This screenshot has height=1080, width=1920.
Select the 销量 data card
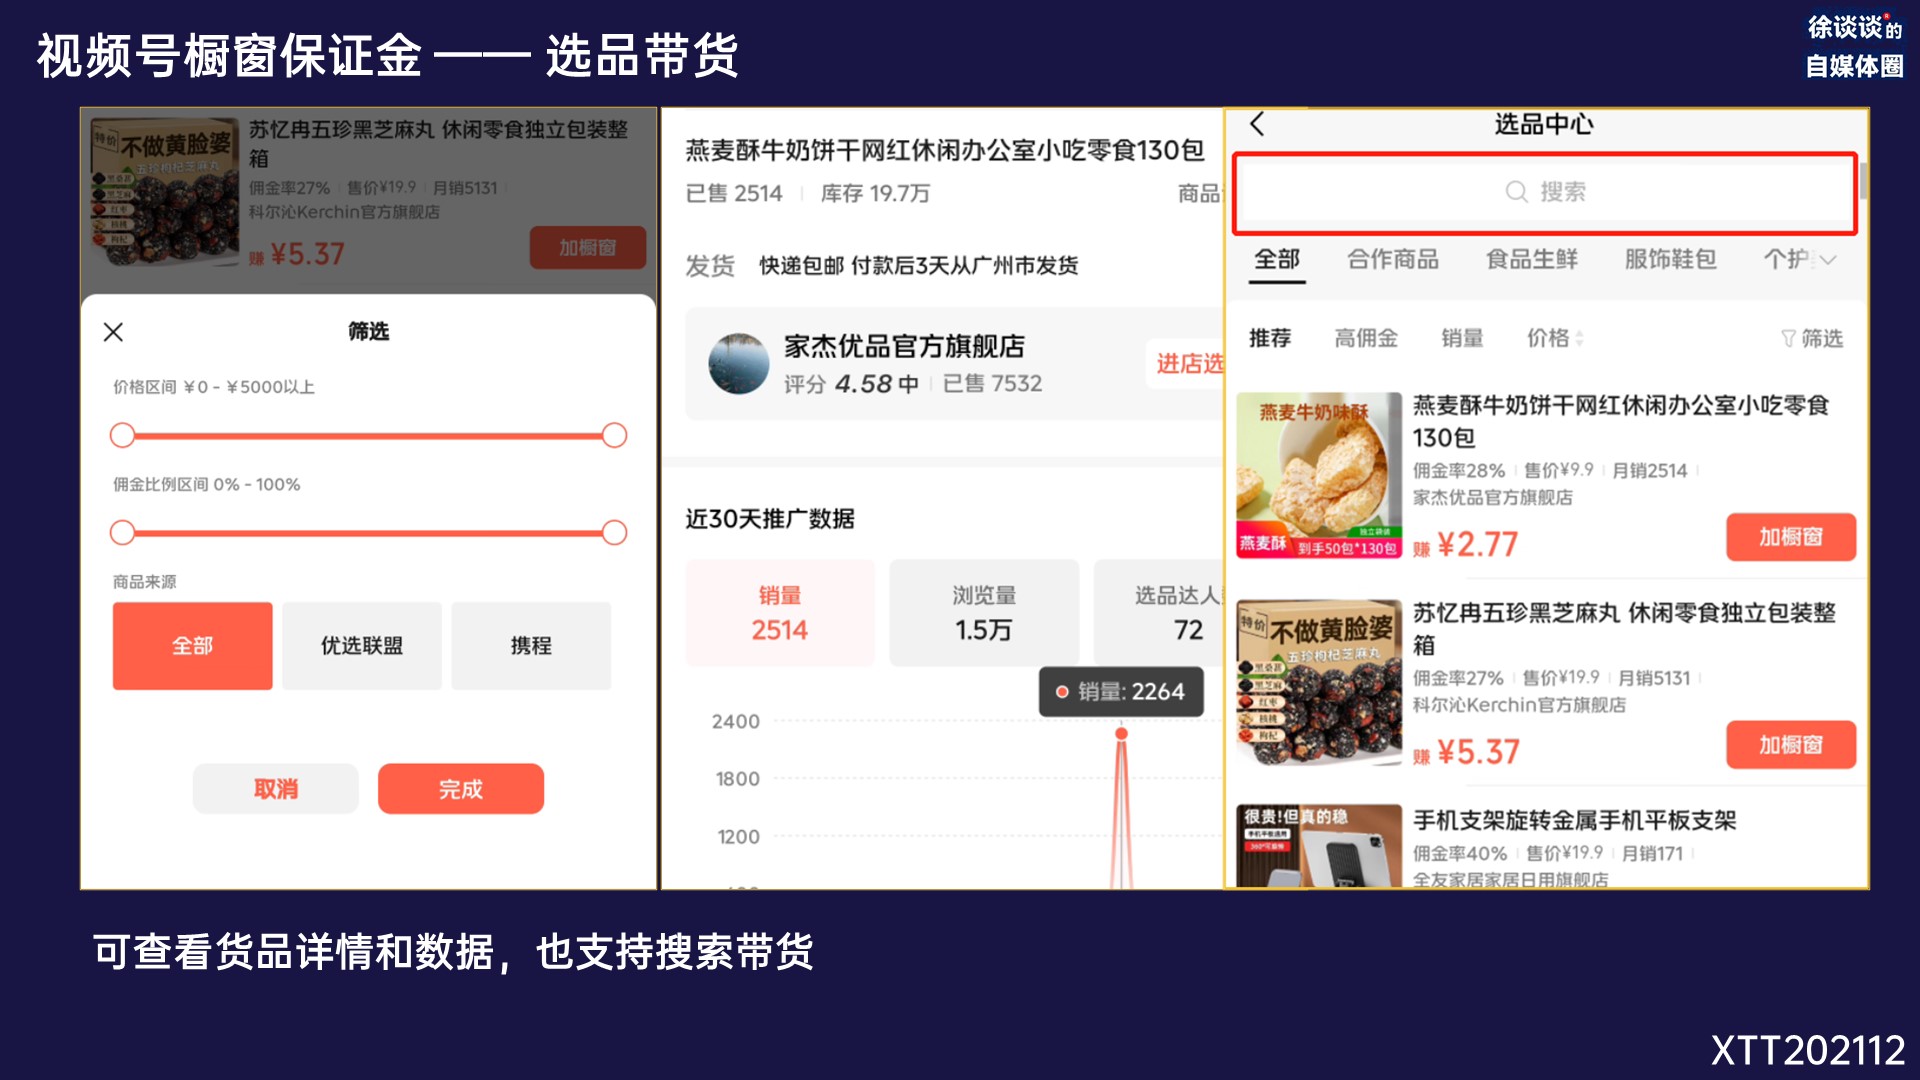point(779,613)
